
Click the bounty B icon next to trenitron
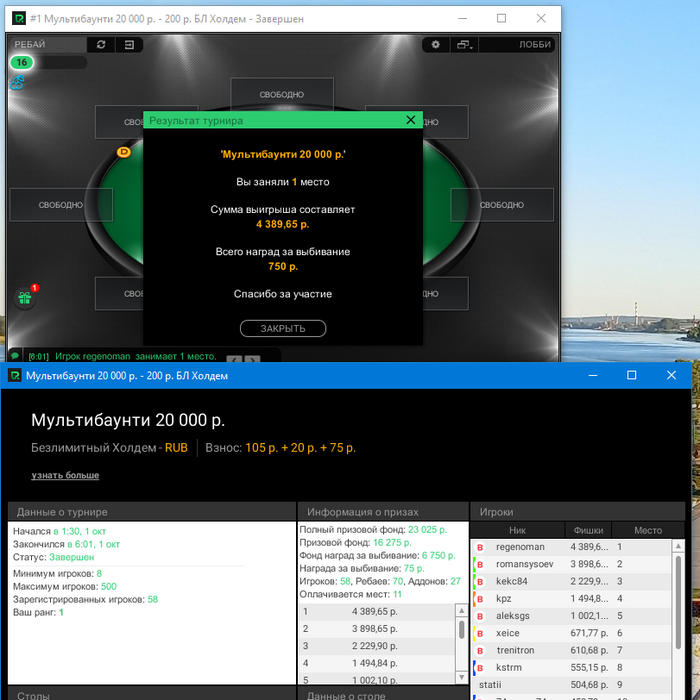pos(480,651)
